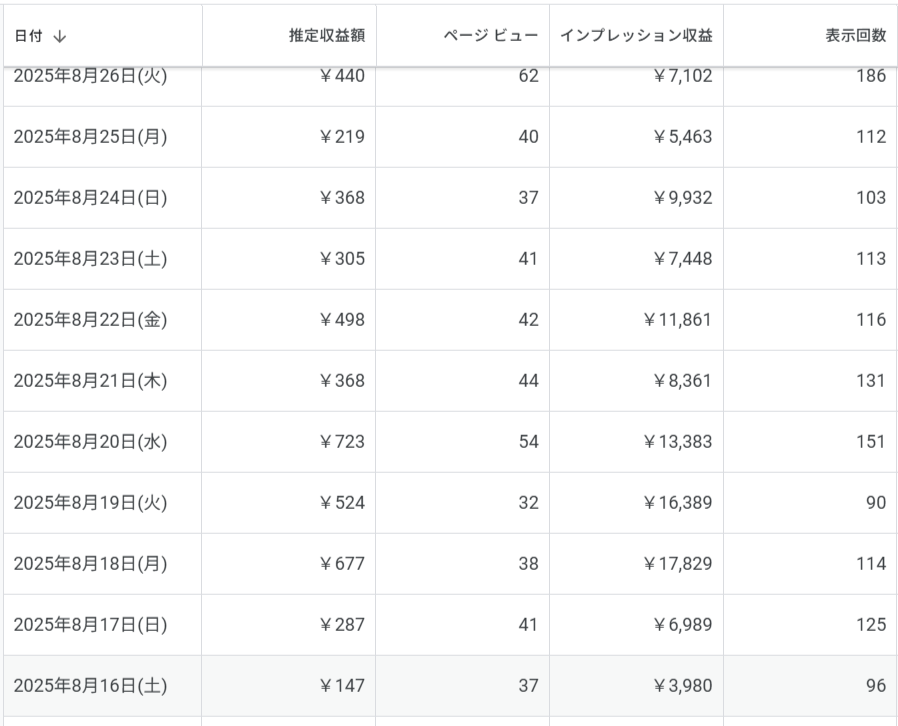
Task: Select the 2025年8月22日(金) date cell
Action: [90, 320]
